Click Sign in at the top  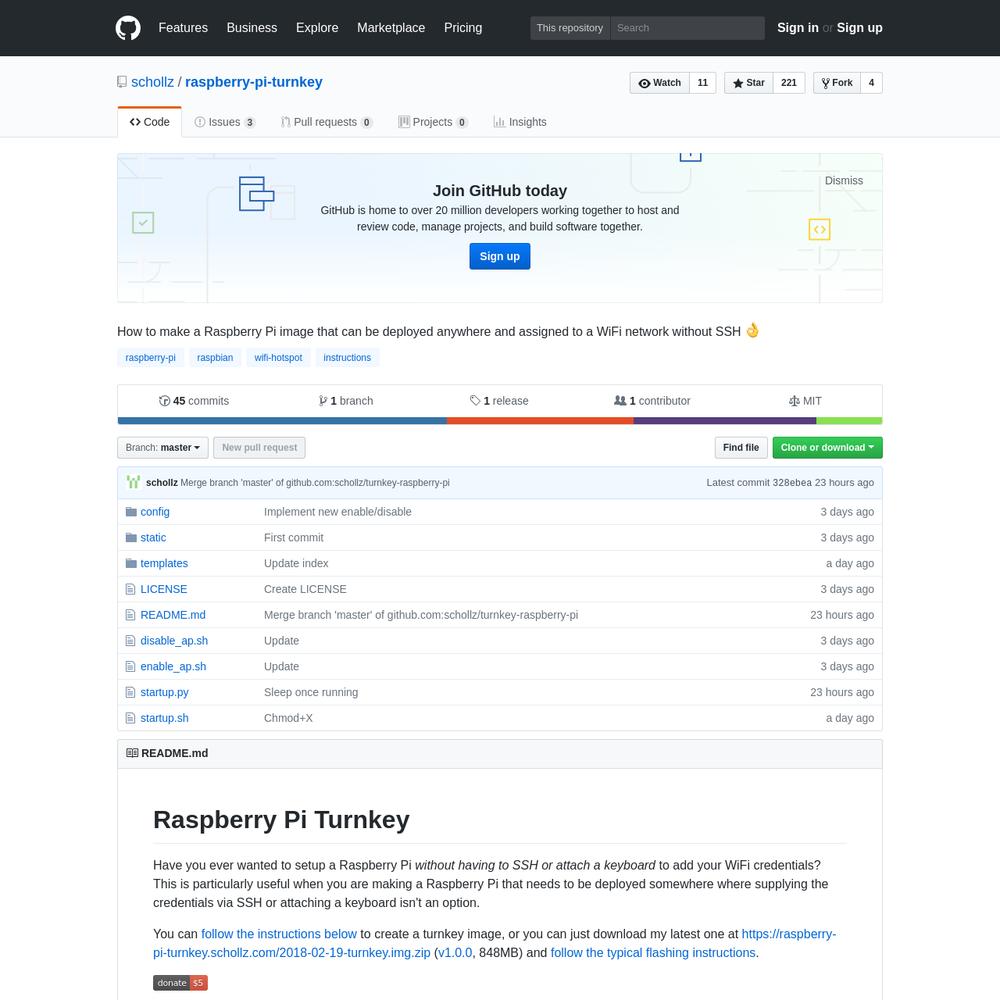pos(797,28)
